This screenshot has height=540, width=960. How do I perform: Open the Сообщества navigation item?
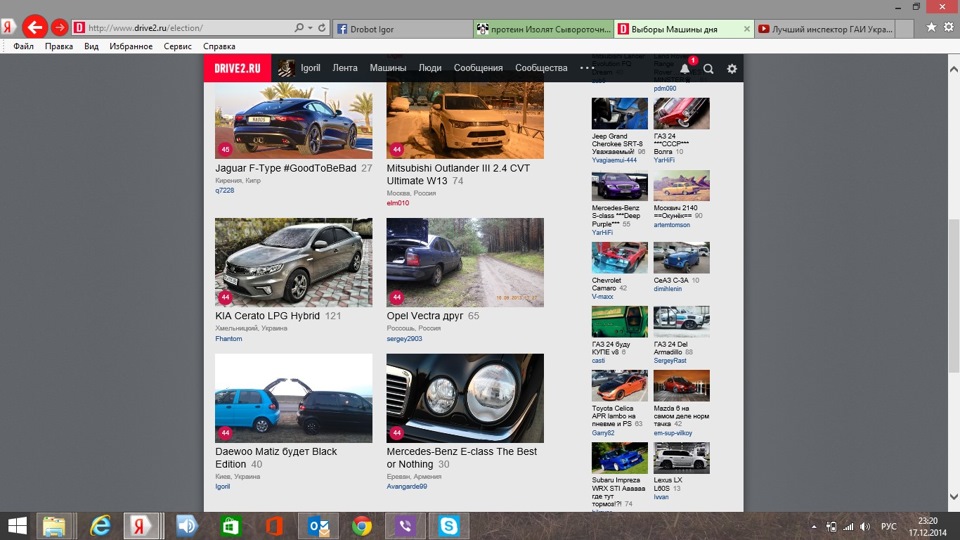point(541,68)
